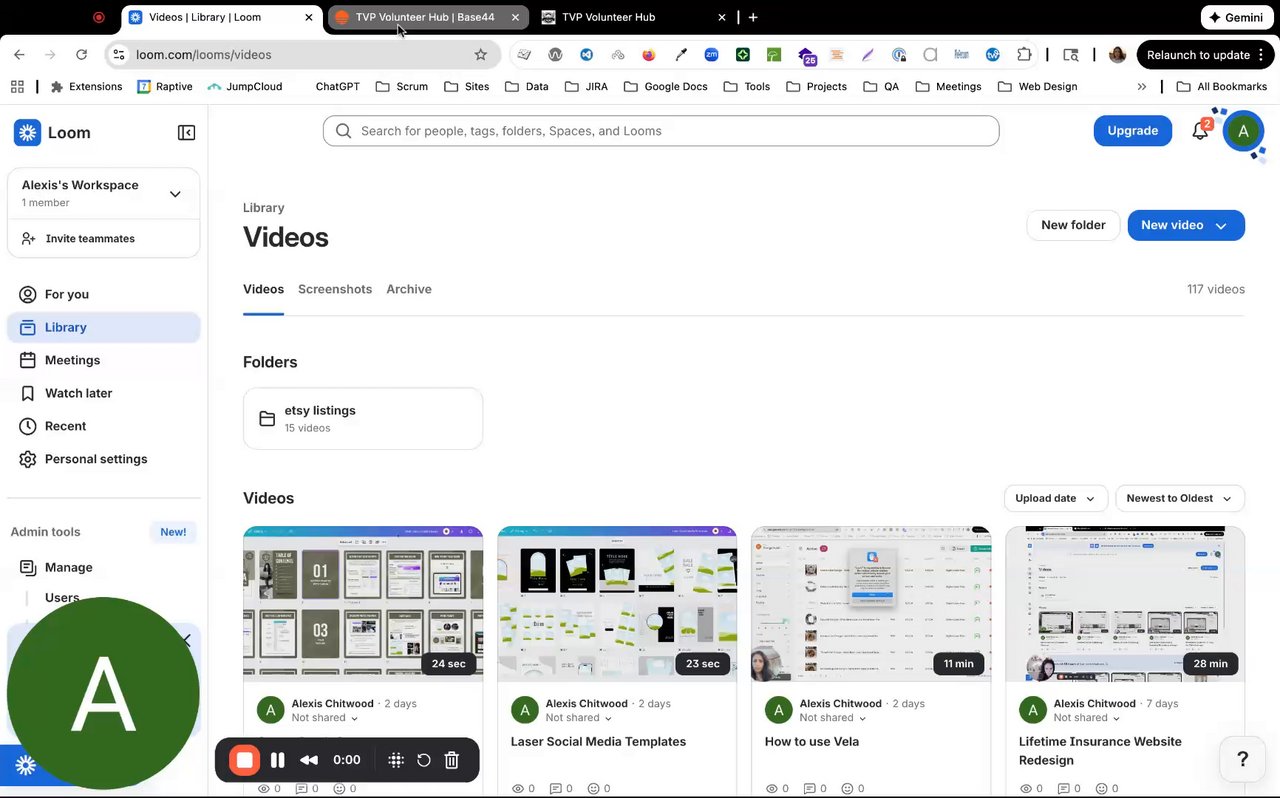Open Not shared dropdown for the 24 sec video

[x=325, y=718]
